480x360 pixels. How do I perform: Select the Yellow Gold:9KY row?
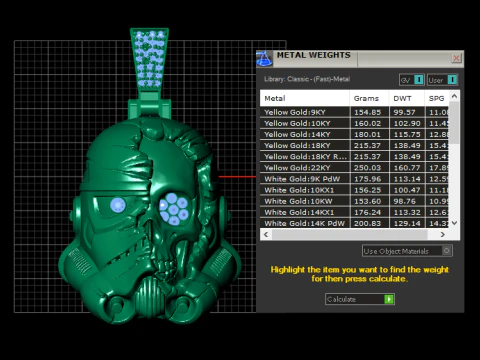[x=354, y=112]
